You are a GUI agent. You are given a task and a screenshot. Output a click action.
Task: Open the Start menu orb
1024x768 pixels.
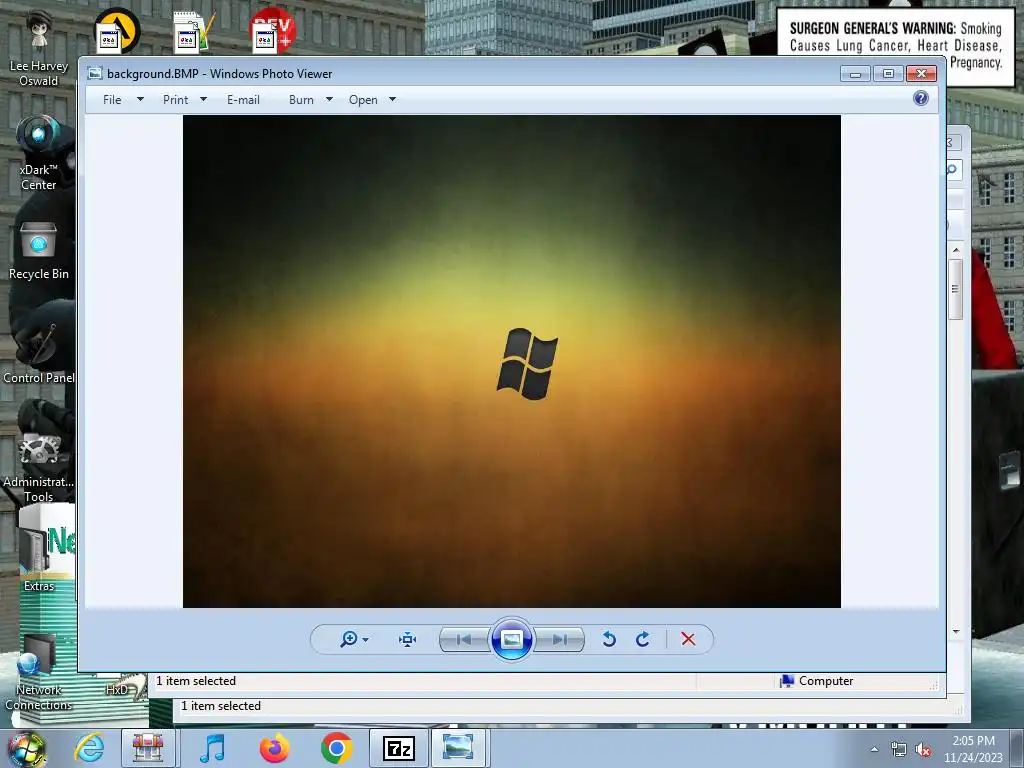[26, 748]
